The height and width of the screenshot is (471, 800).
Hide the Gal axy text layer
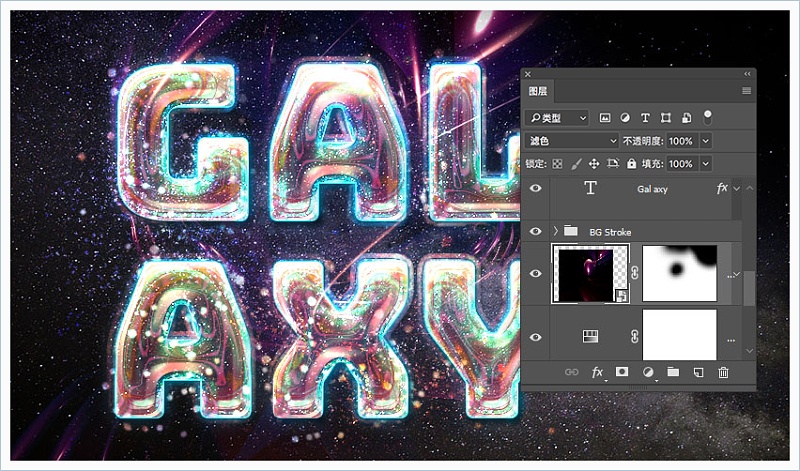pos(536,189)
